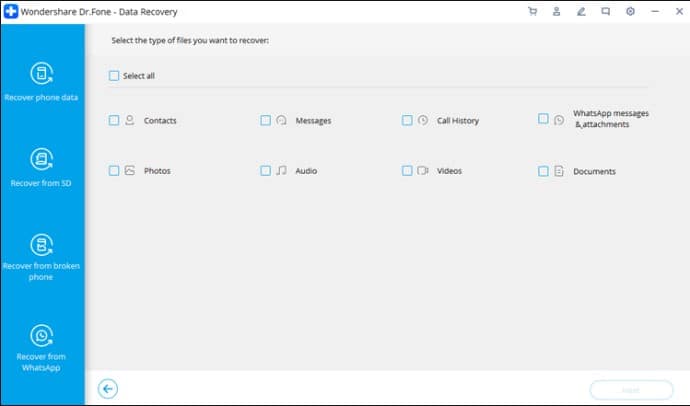Click the feedback pencil icon

pyautogui.click(x=581, y=11)
